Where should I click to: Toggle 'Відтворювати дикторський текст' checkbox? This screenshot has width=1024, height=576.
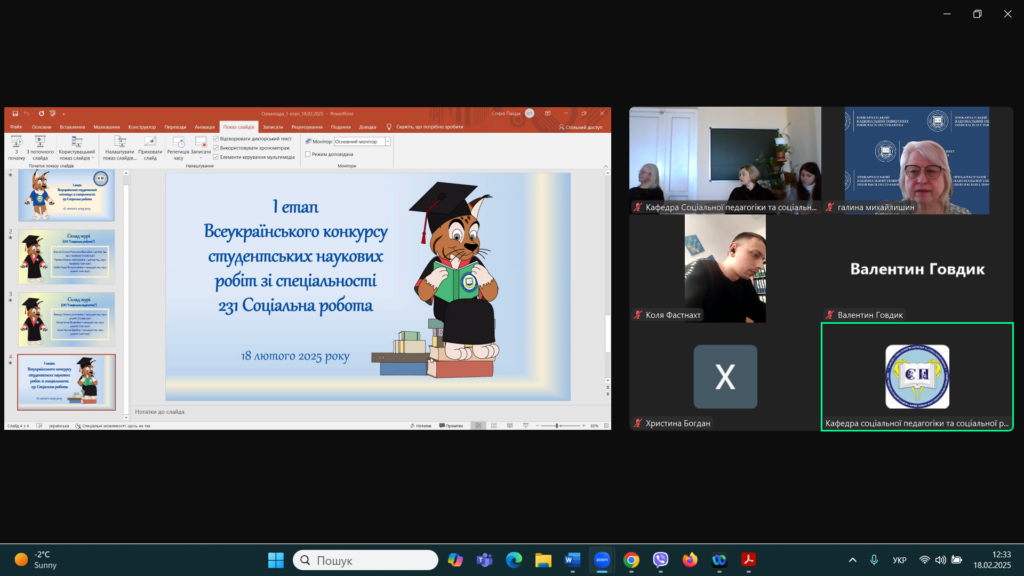tap(216, 139)
